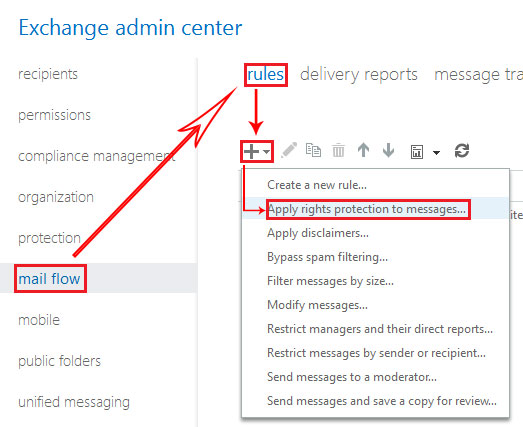Switch to the rules tab

click(x=266, y=74)
